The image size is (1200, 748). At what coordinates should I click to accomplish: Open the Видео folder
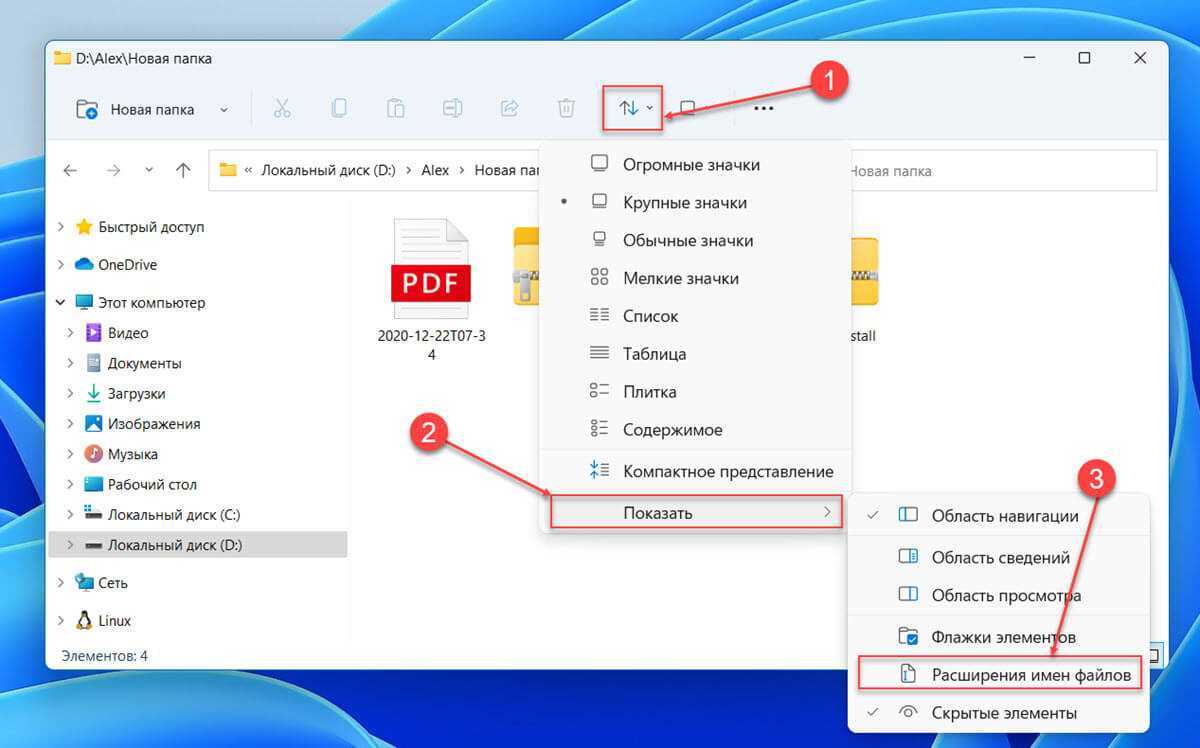coord(128,333)
